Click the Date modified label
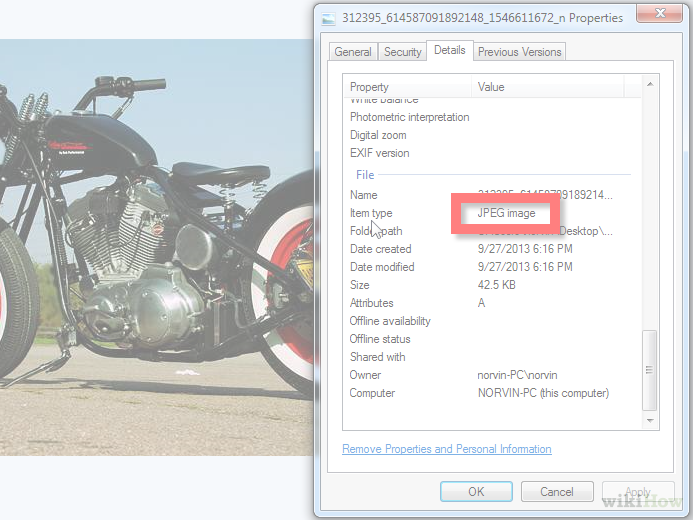Viewport: 693px width, 520px height. coord(382,267)
